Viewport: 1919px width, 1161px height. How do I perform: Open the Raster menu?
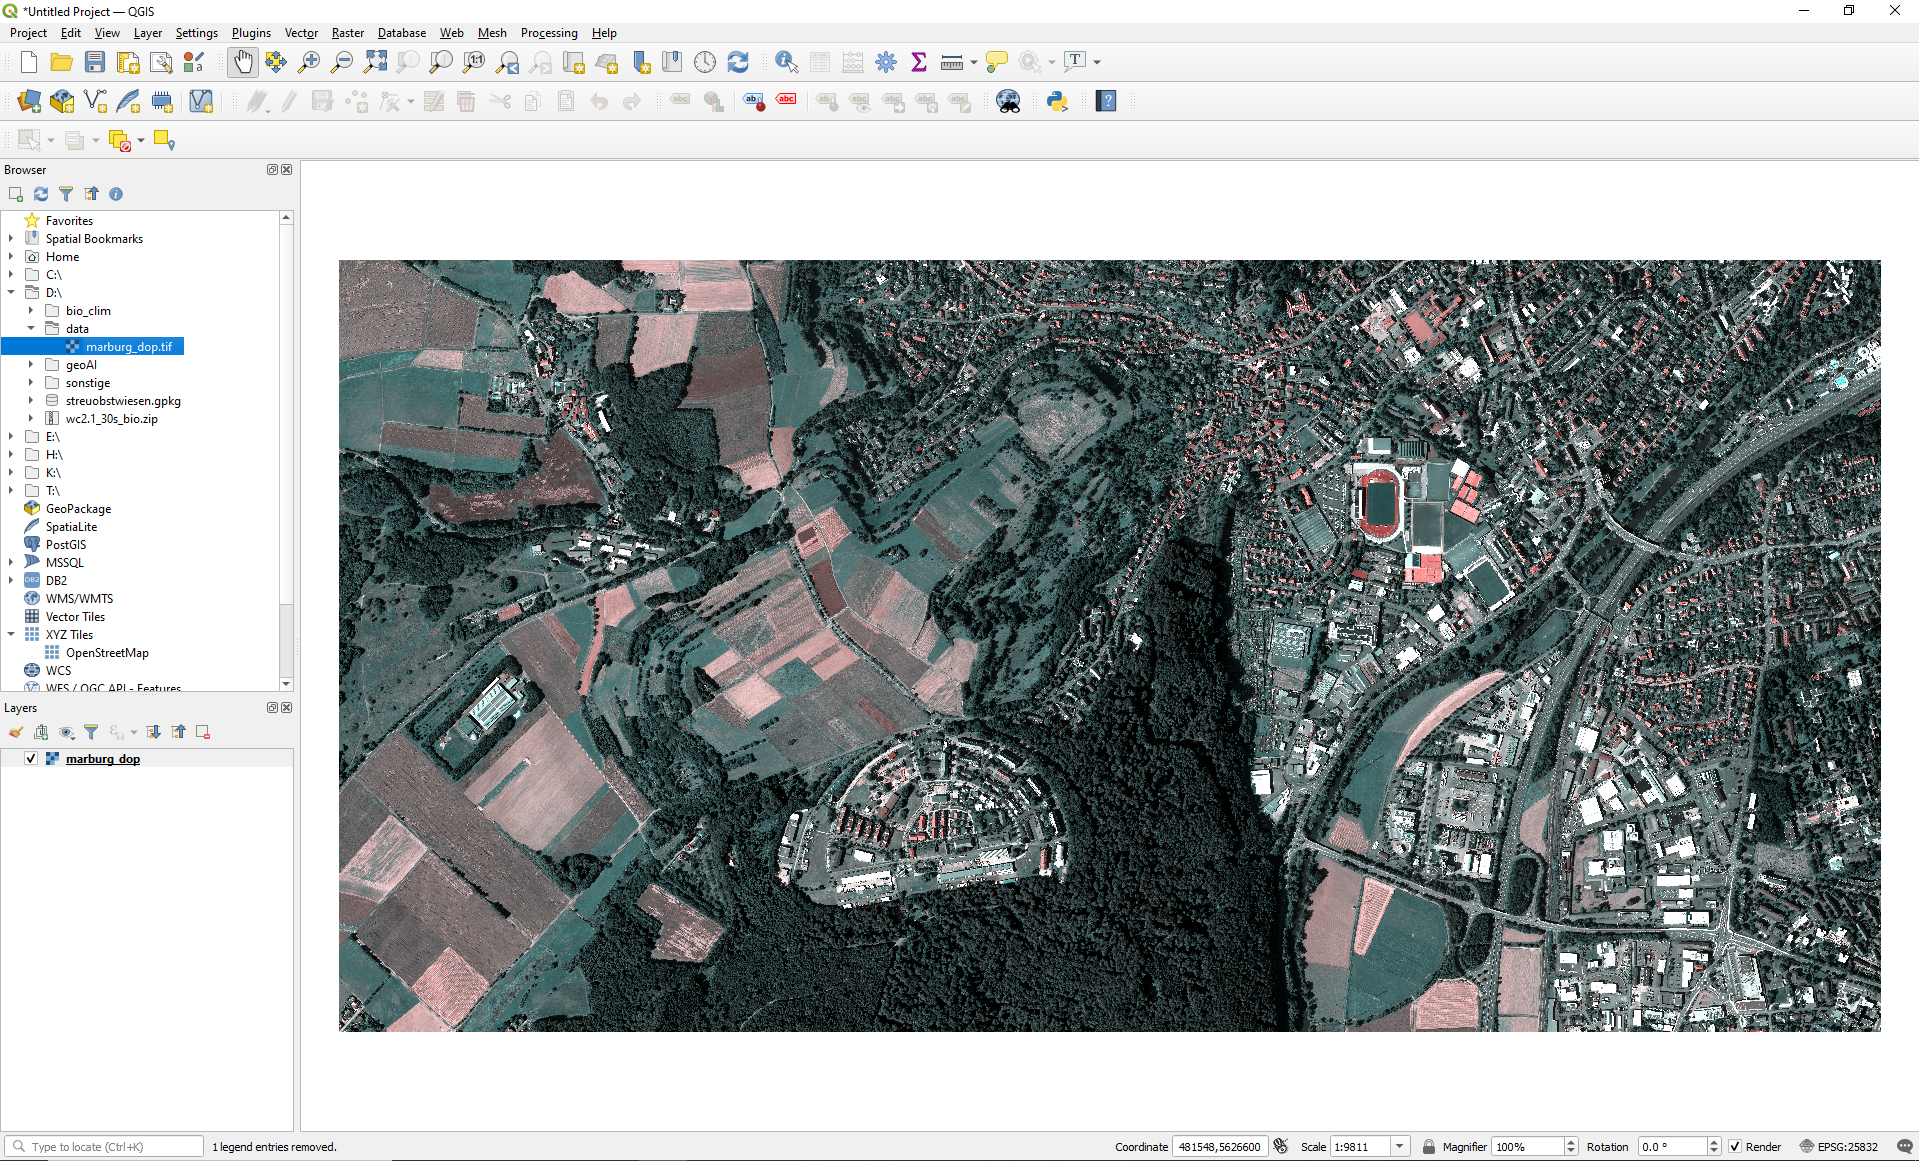pyautogui.click(x=348, y=33)
